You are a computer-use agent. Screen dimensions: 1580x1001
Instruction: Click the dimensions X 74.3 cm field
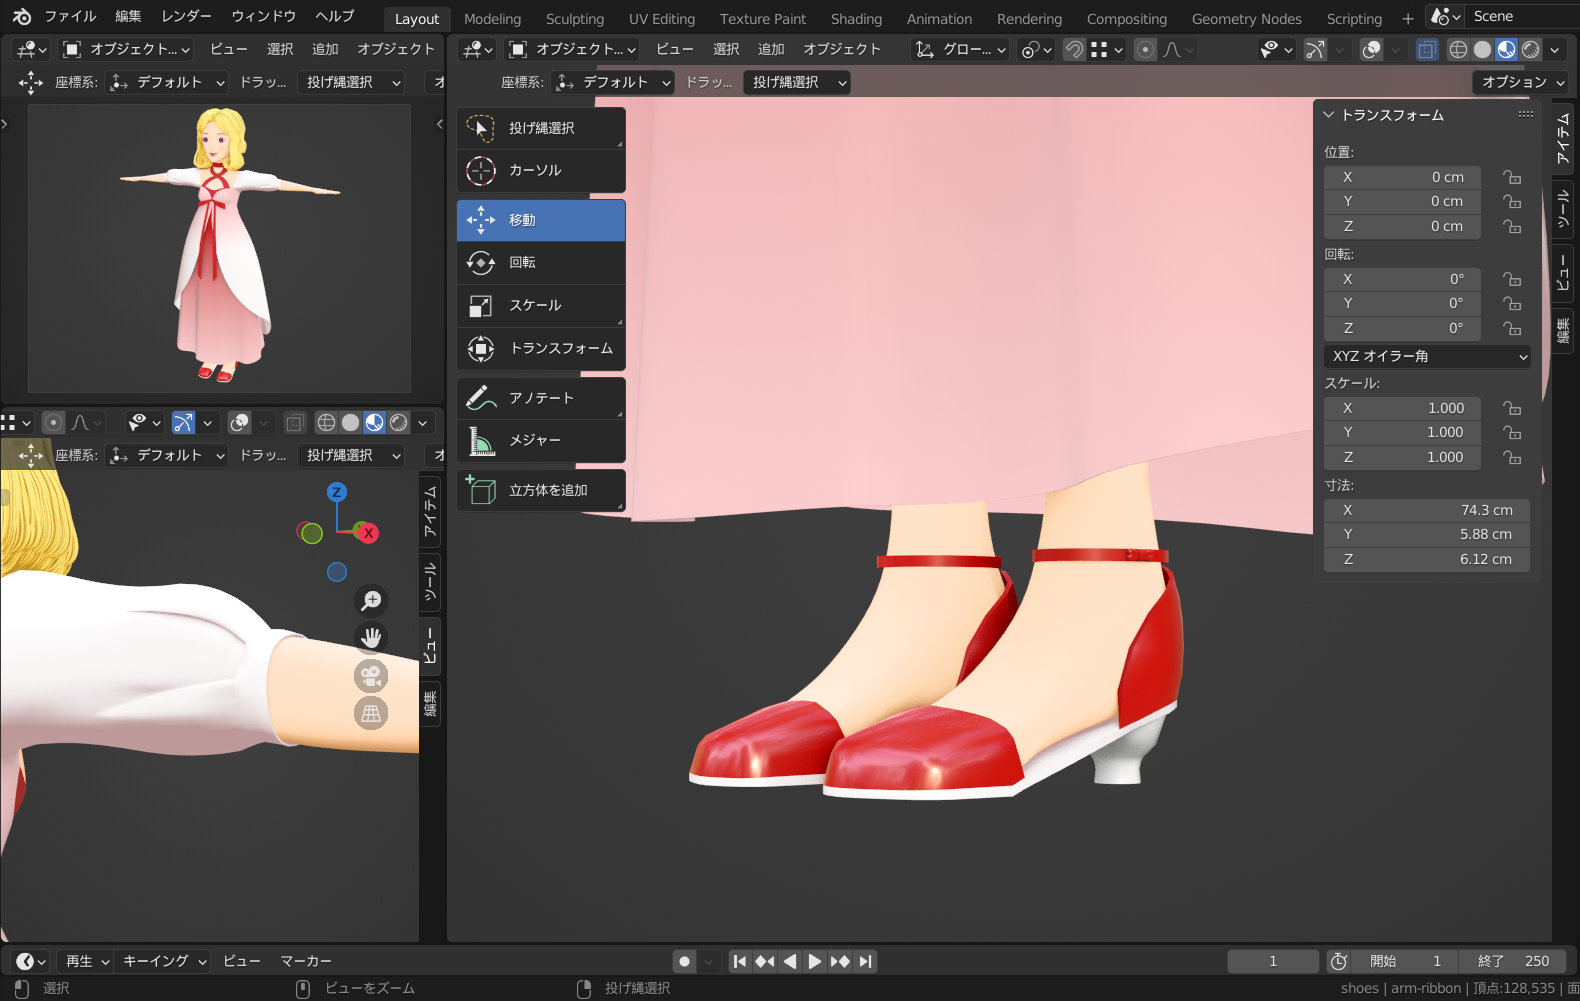(x=1427, y=510)
